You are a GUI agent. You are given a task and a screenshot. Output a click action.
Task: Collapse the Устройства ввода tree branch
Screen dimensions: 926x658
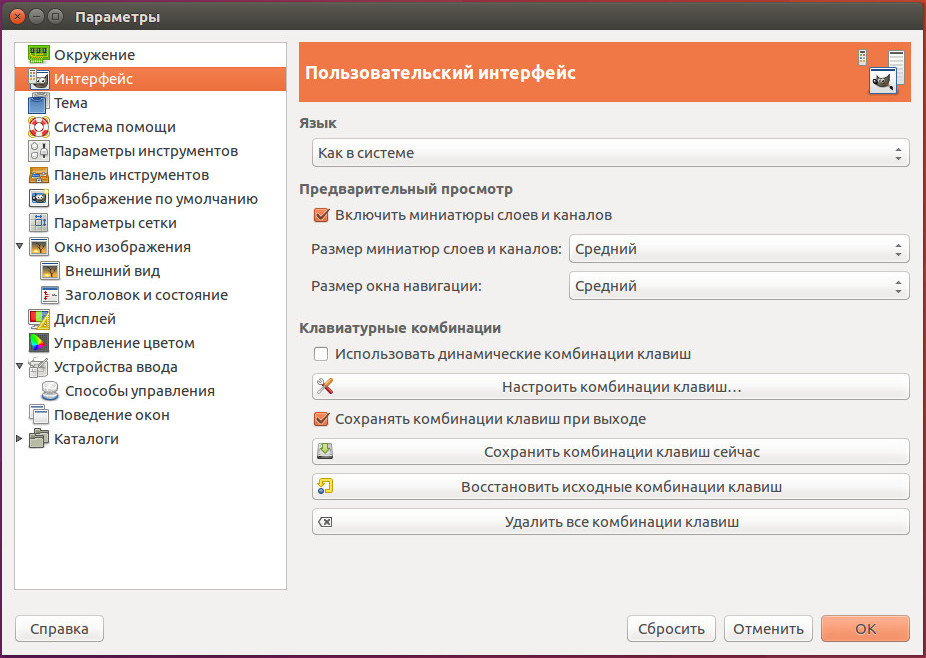click(x=19, y=367)
